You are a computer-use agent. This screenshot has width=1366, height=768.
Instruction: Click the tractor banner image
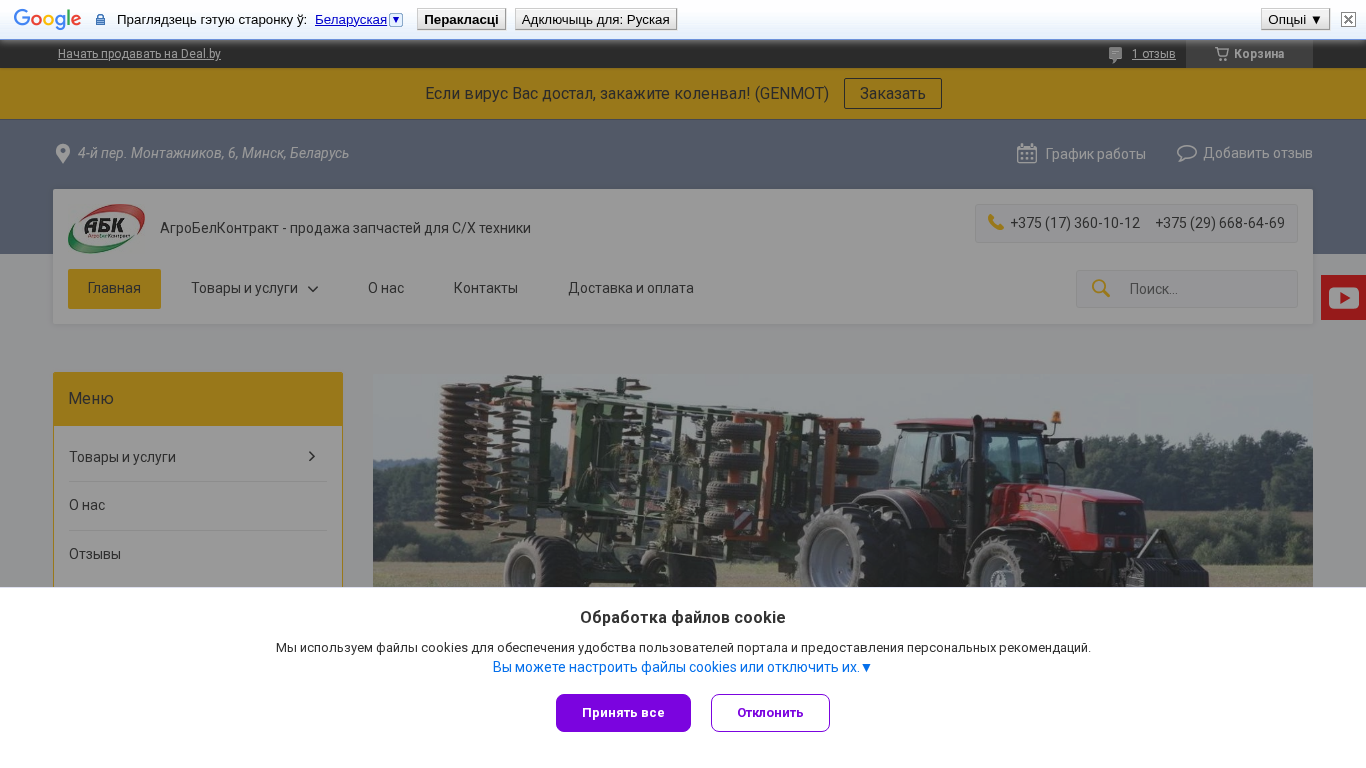point(843,480)
